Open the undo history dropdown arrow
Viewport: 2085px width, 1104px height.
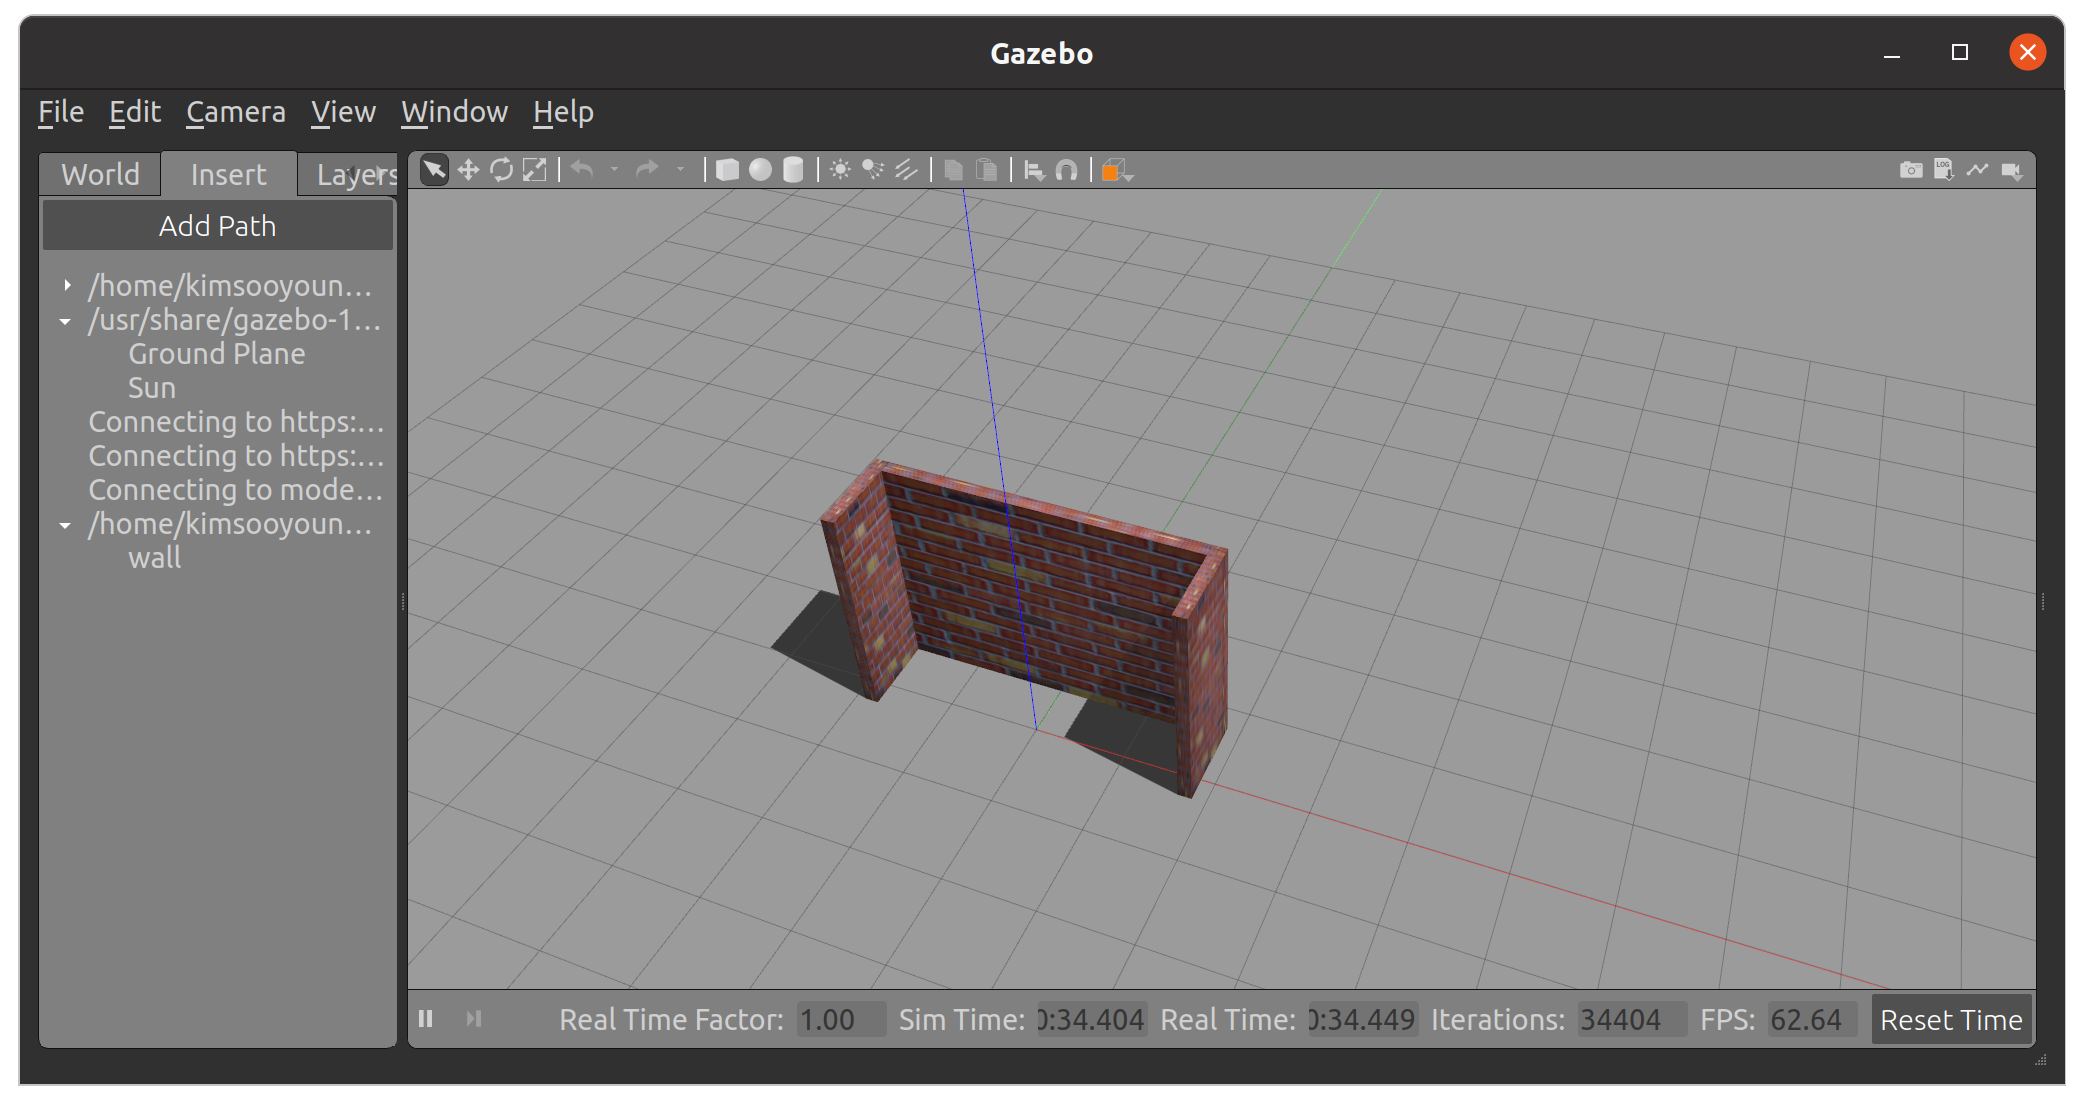[x=614, y=170]
